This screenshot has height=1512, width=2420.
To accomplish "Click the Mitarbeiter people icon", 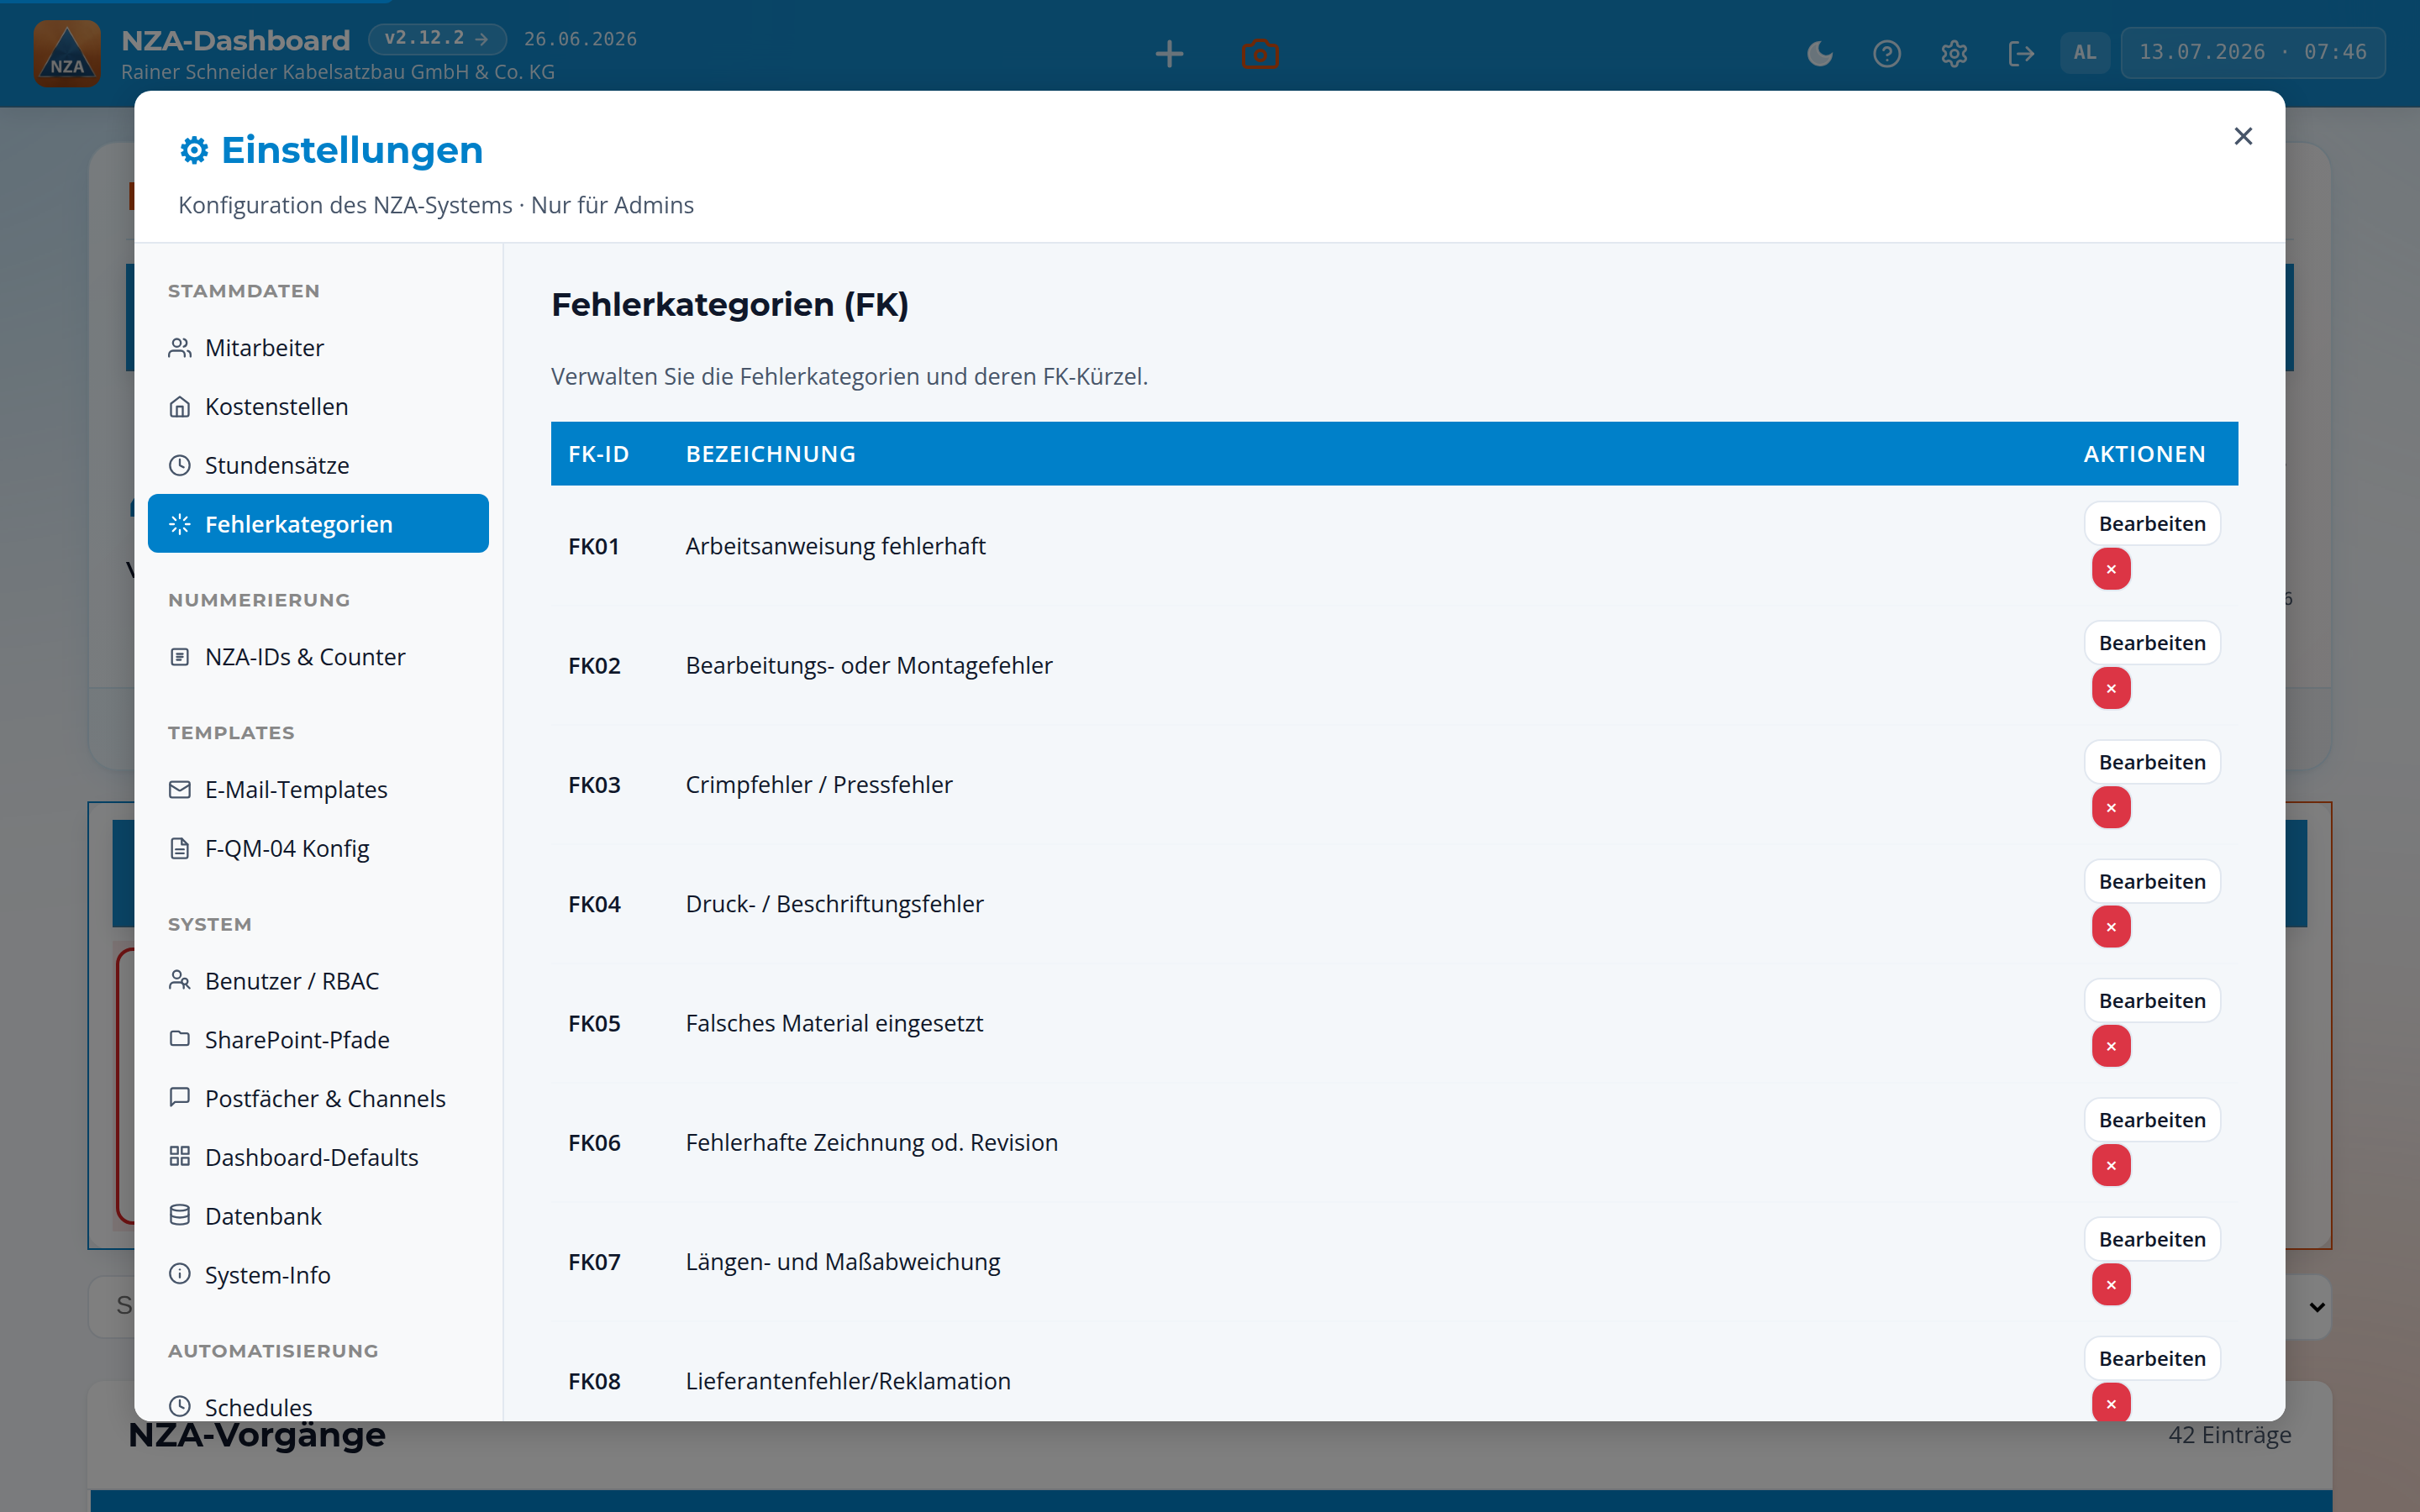I will click(x=180, y=347).
